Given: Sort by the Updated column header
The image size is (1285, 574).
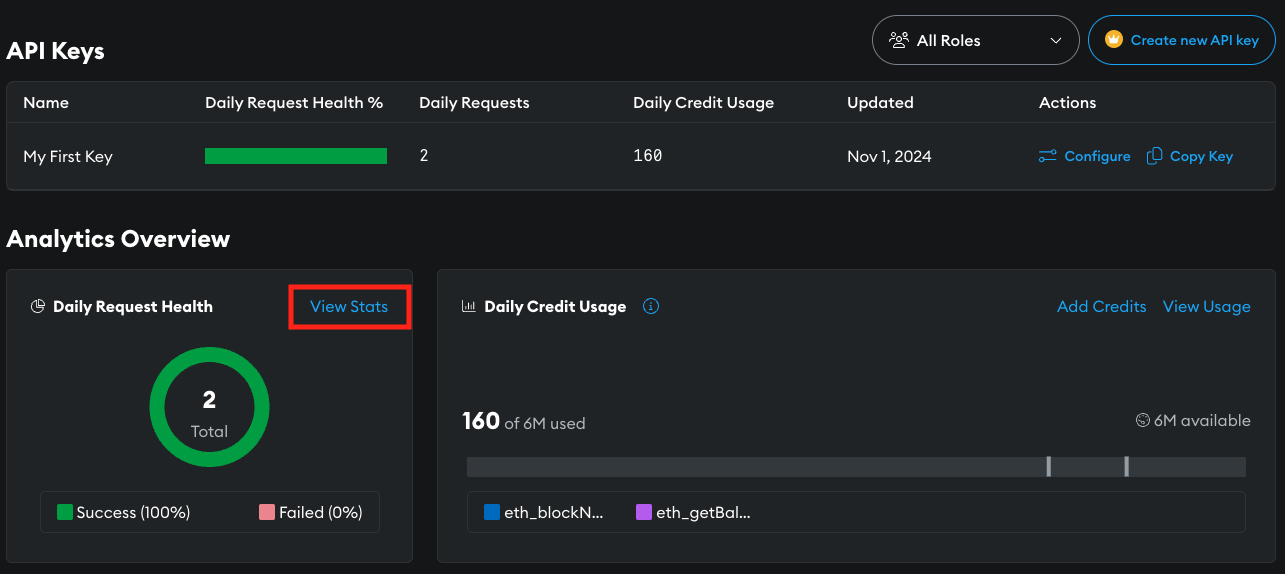Looking at the screenshot, I should click(880, 102).
